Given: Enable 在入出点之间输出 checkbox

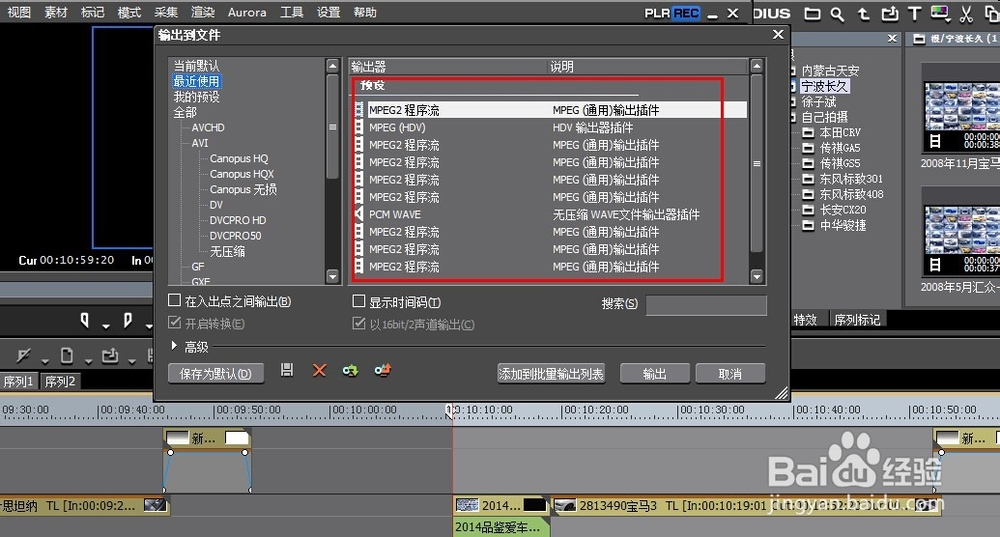Looking at the screenshot, I should [x=175, y=301].
